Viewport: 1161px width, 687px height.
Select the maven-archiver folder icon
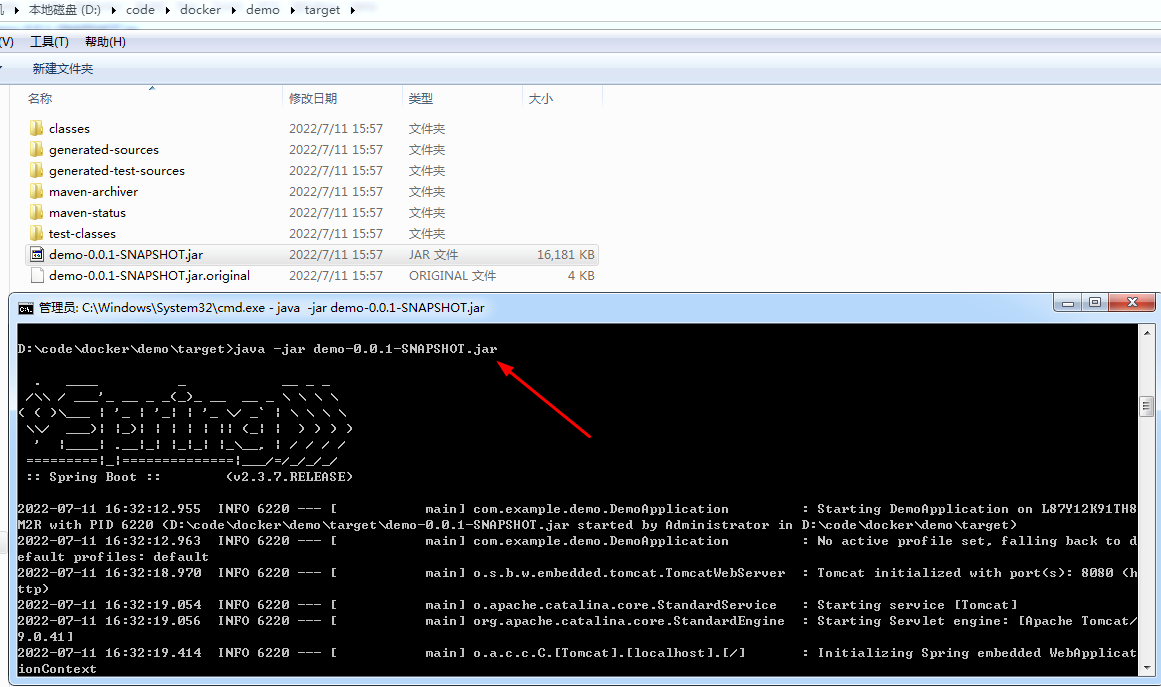pos(36,191)
